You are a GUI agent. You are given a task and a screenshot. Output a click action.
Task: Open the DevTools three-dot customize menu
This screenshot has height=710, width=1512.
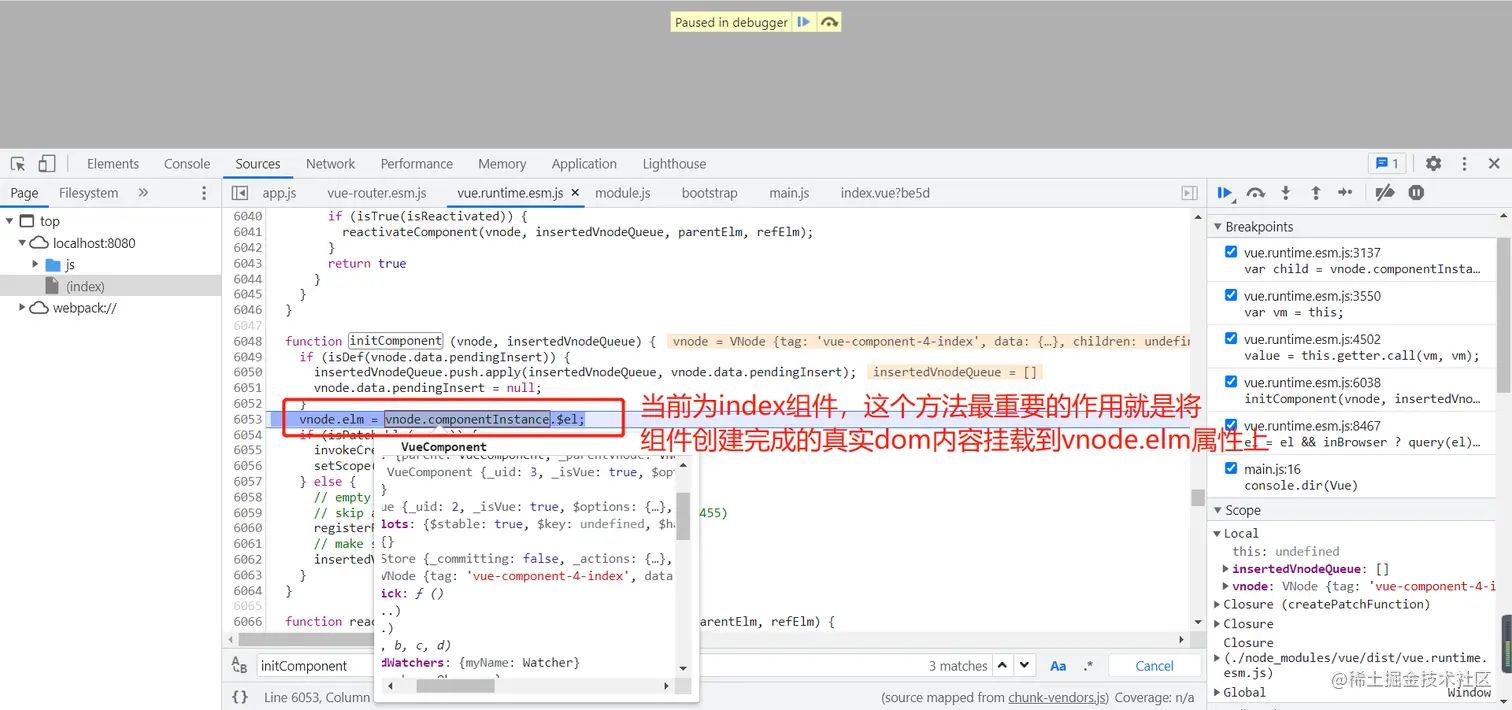click(1464, 164)
